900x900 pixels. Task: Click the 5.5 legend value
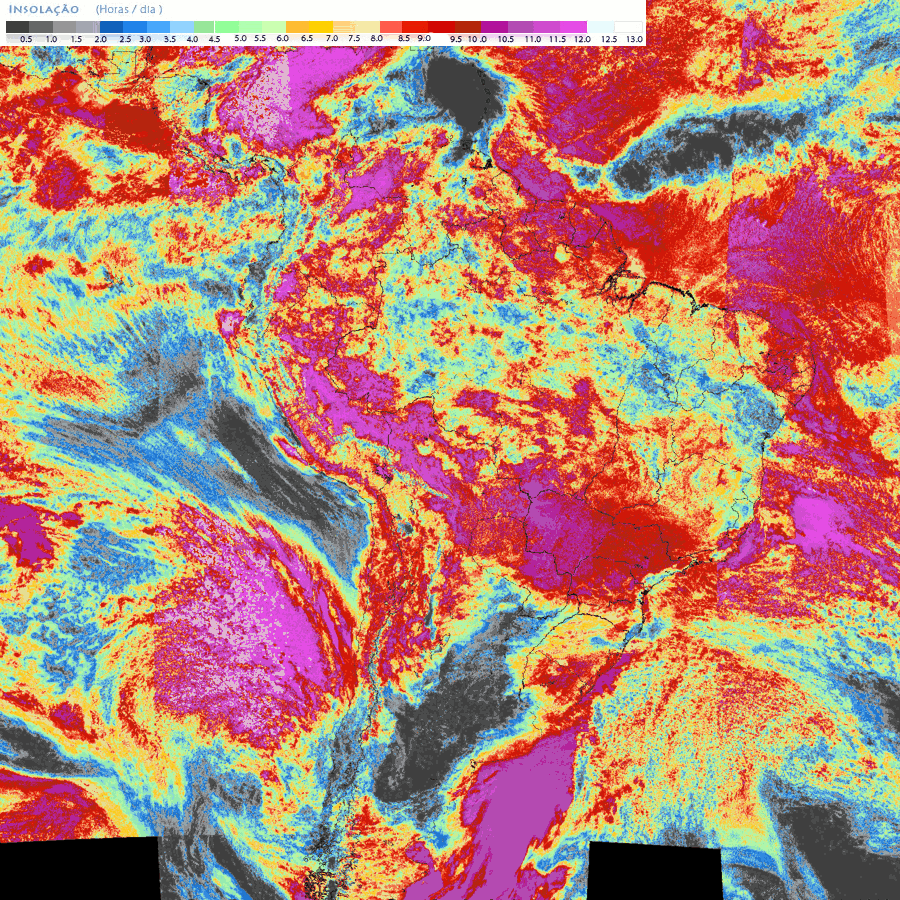tap(260, 38)
